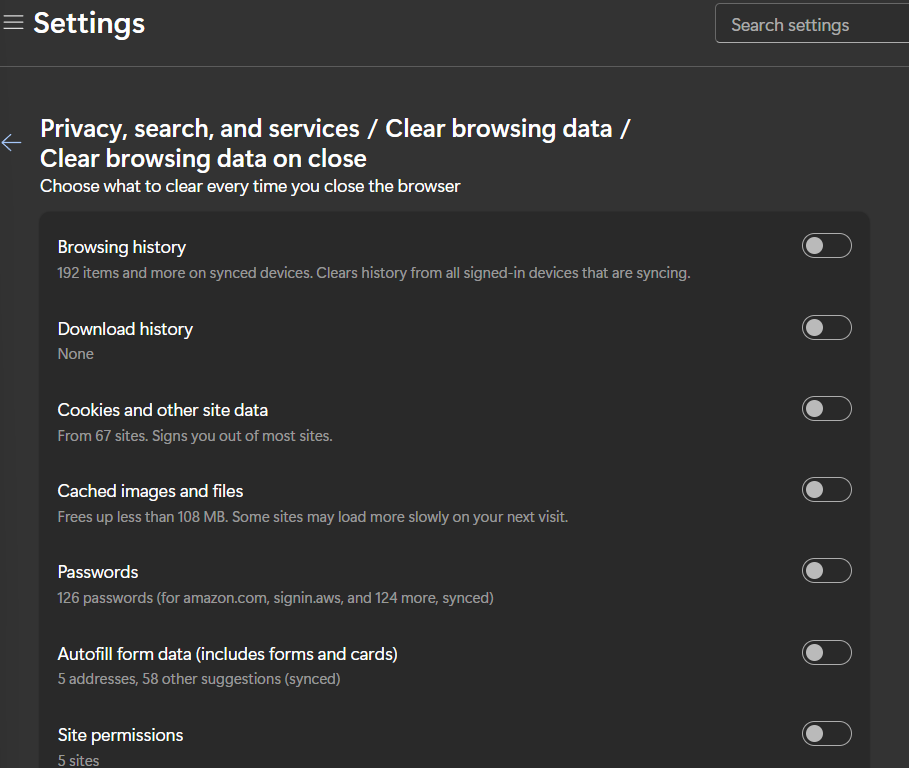Click the '192 items and more' description
The height and width of the screenshot is (768, 909).
(374, 273)
